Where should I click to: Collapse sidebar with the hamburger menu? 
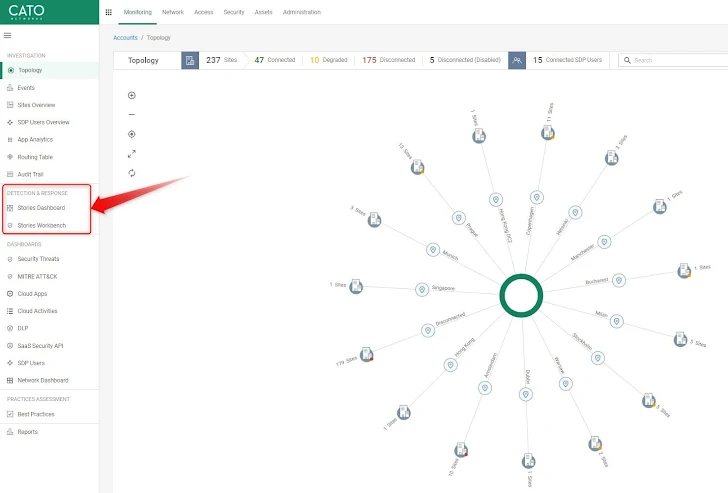pyautogui.click(x=9, y=35)
